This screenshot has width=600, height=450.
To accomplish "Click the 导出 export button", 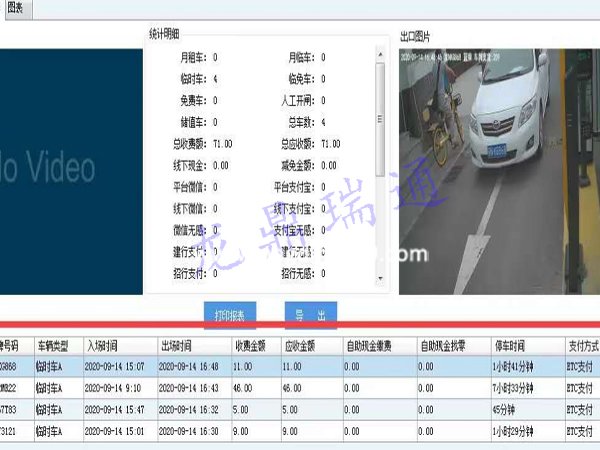I will (310, 315).
